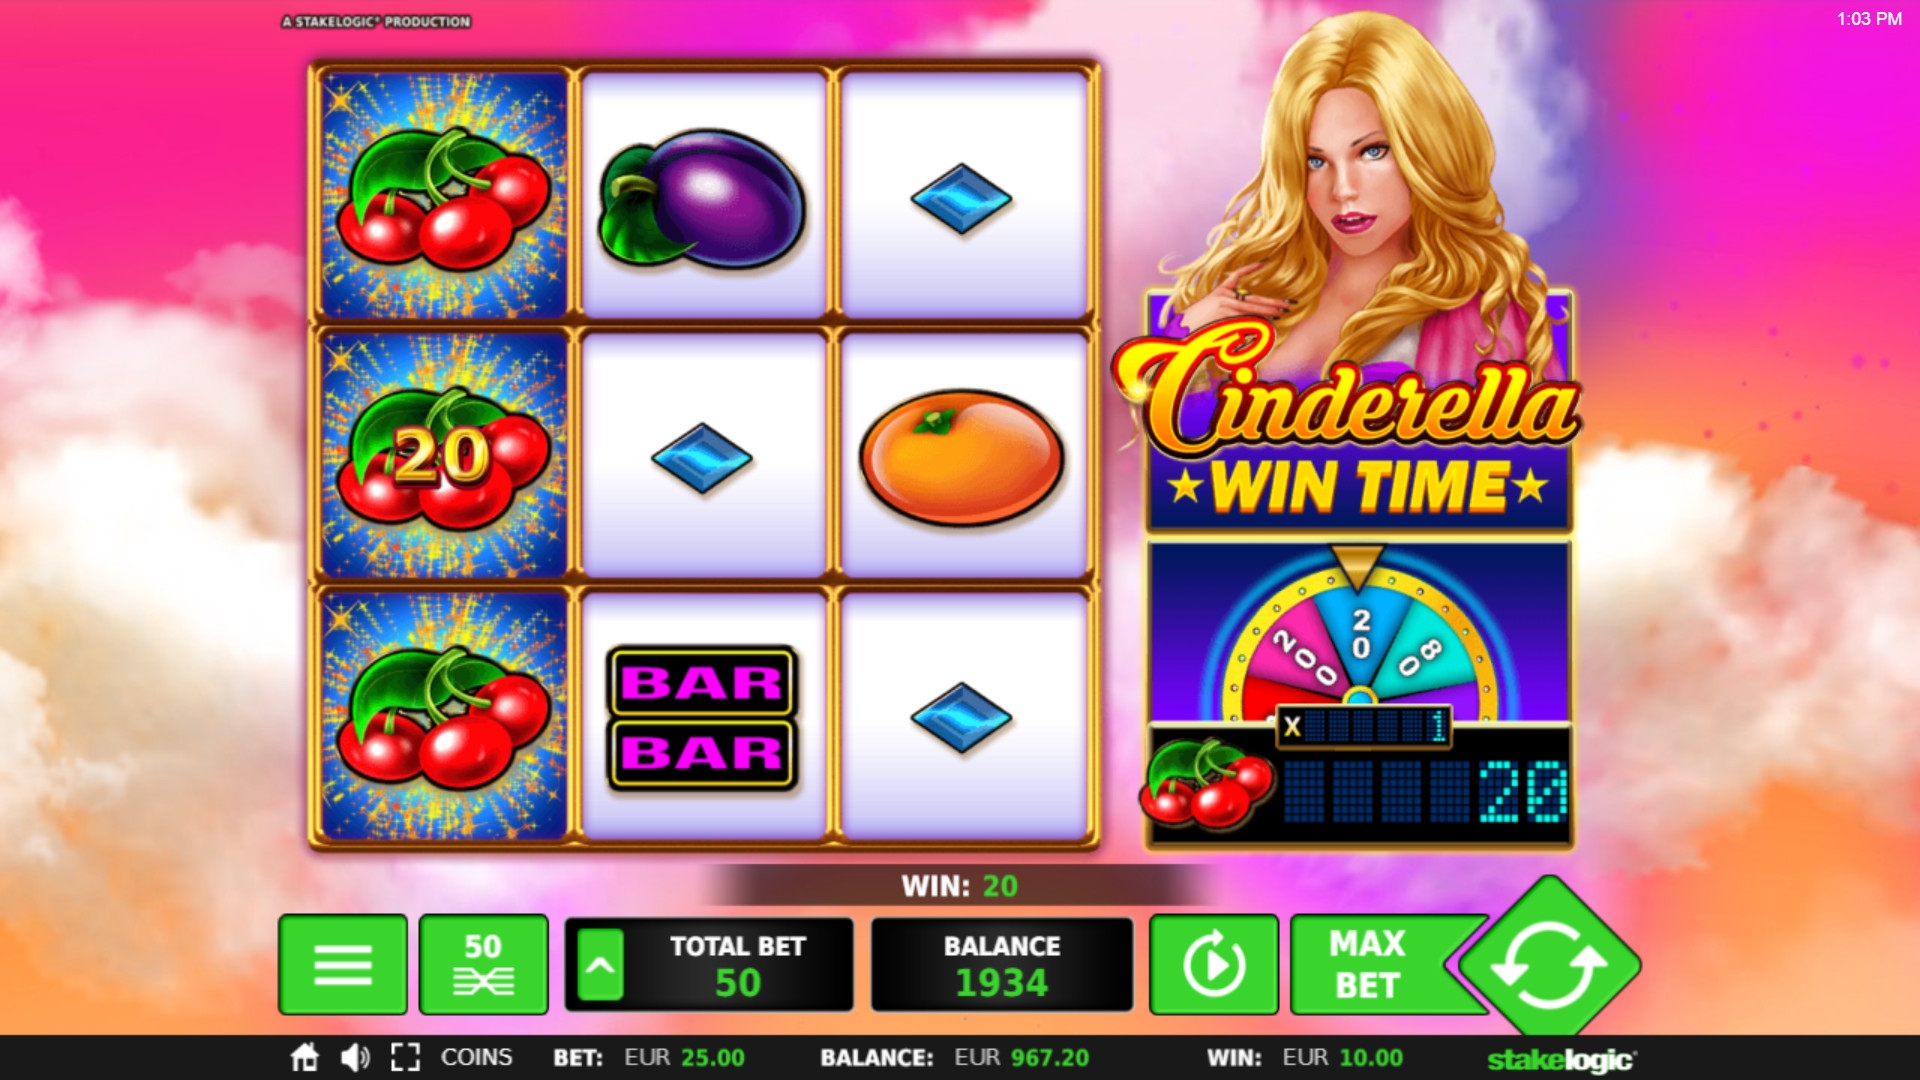Click the bonus wheel with 20 segment

coord(1359,633)
